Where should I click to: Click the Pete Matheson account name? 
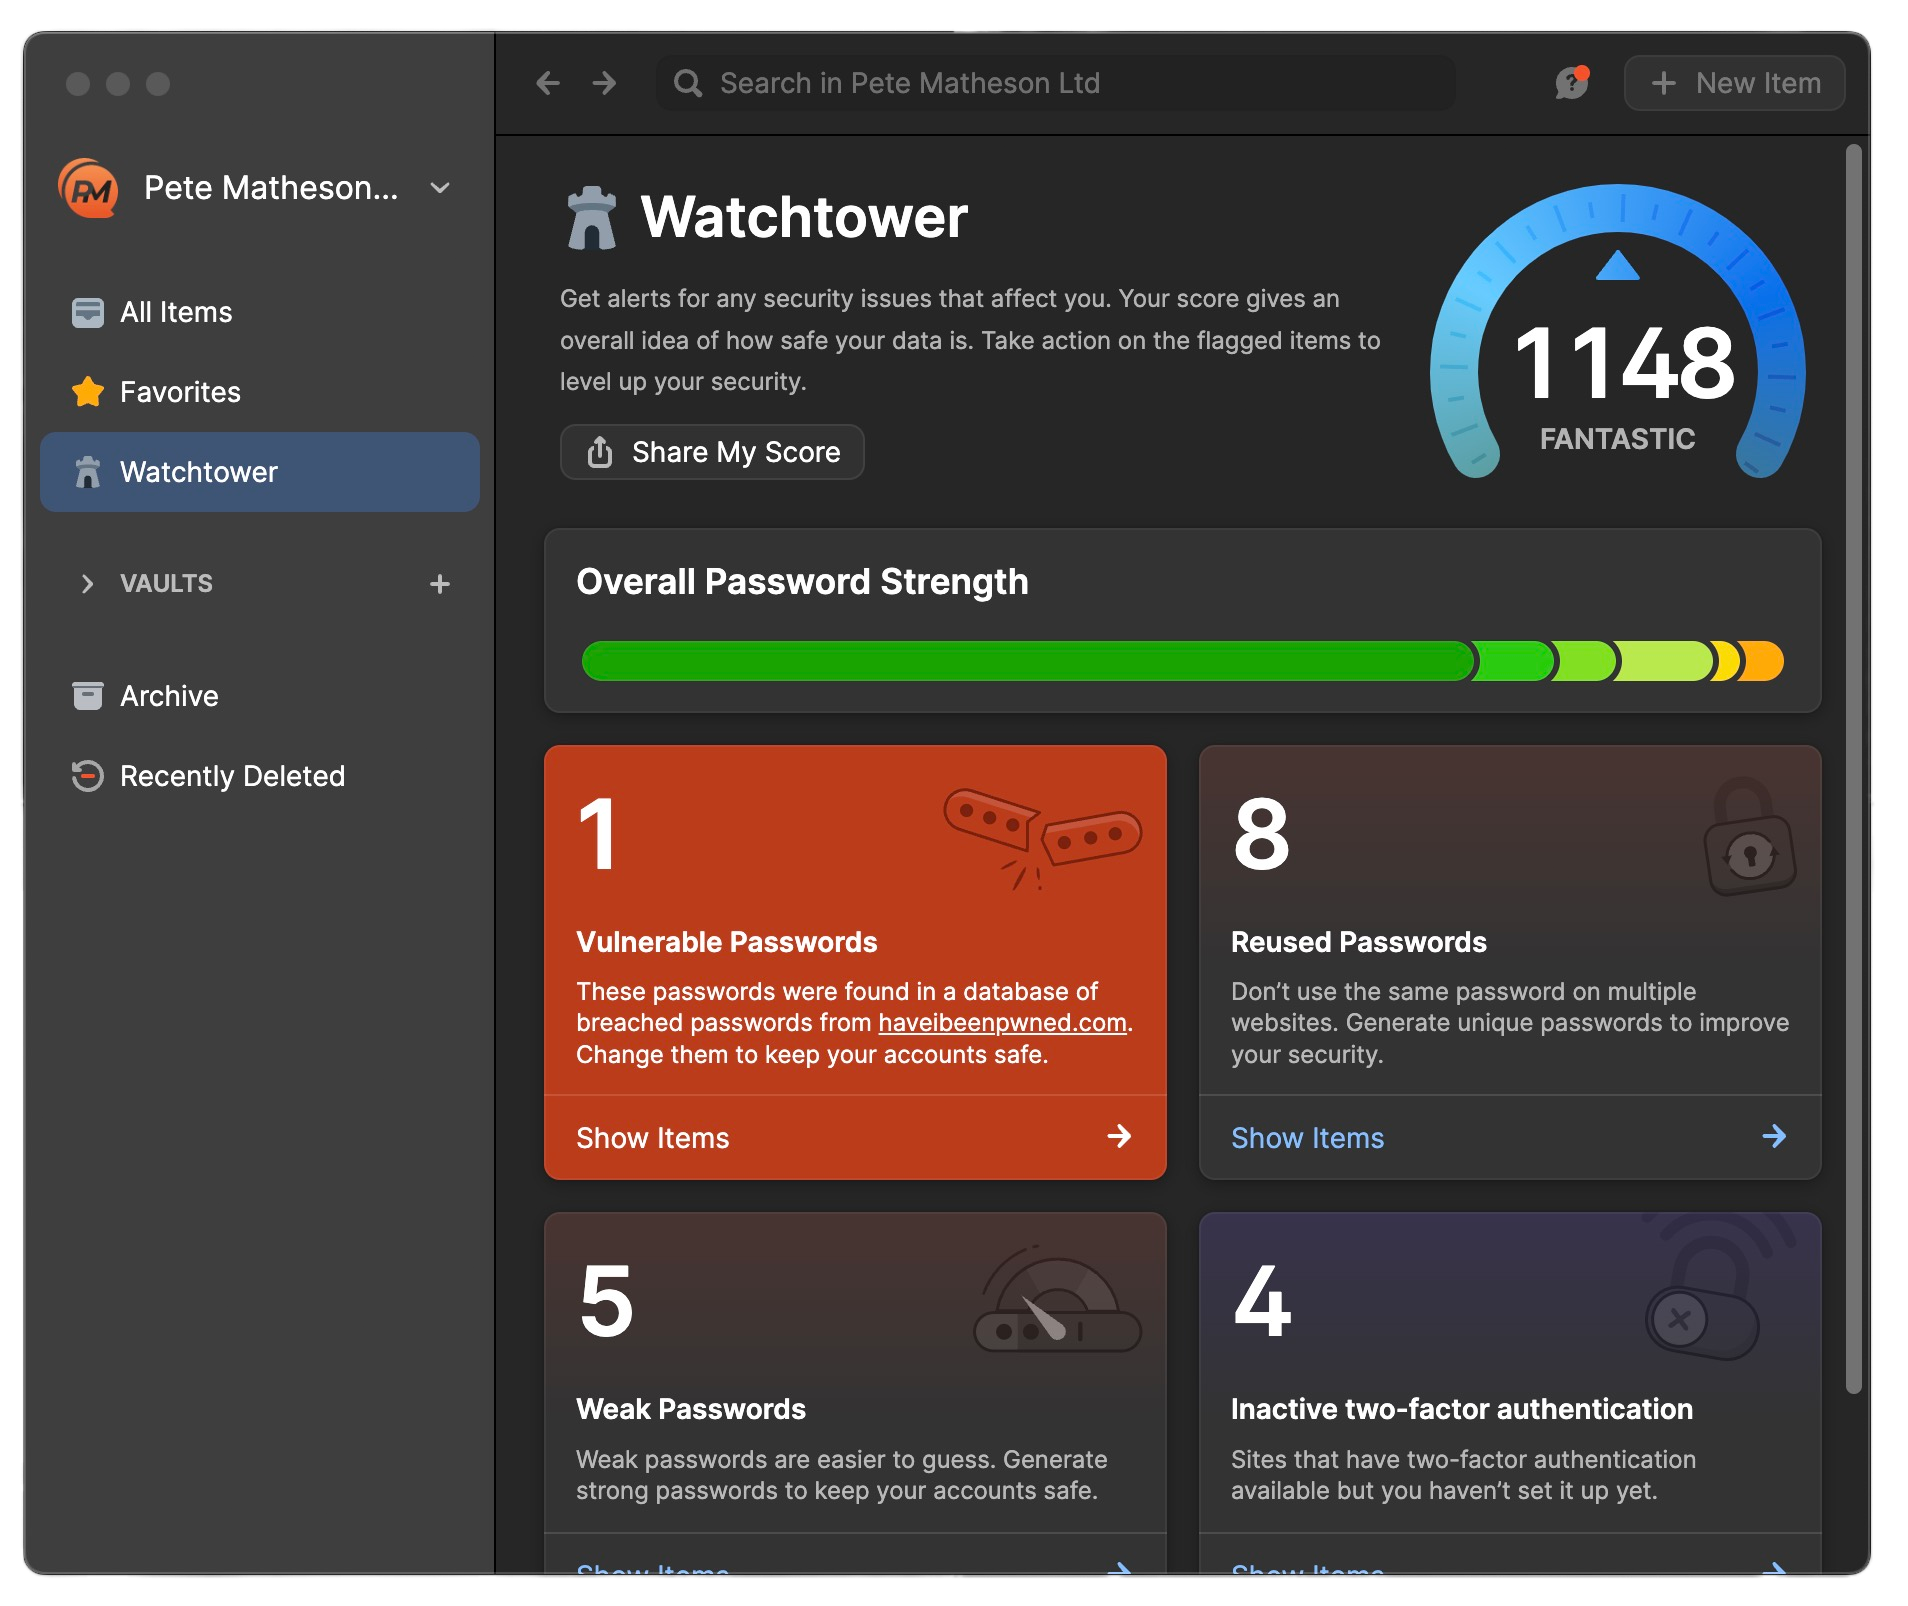point(271,188)
